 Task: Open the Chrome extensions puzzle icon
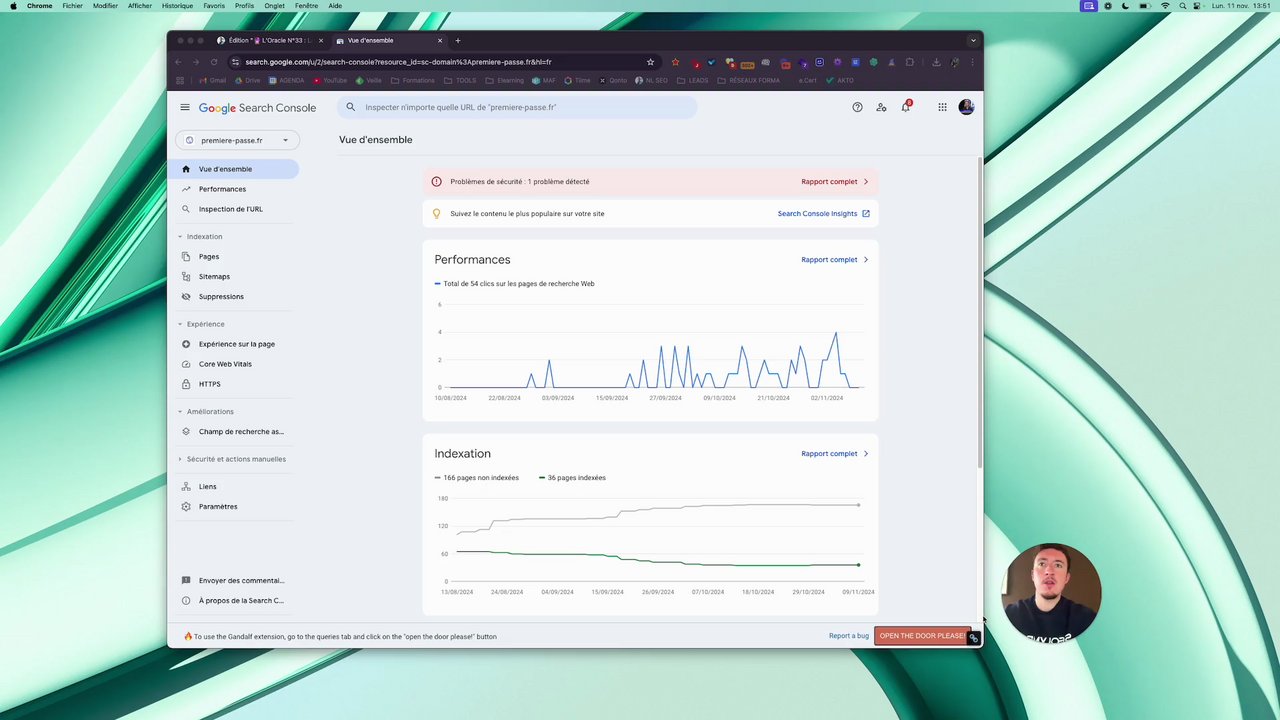pyautogui.click(x=909, y=62)
